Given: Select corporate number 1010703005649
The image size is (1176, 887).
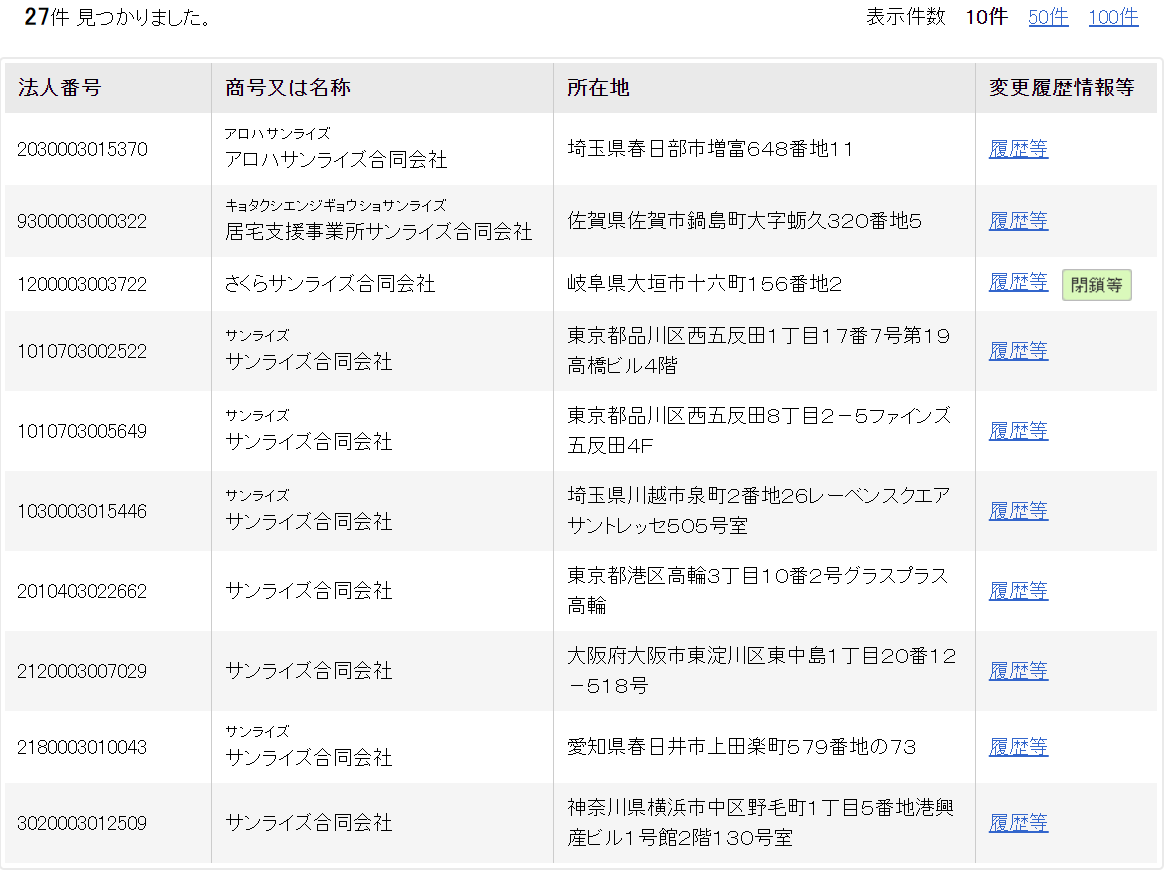Looking at the screenshot, I should point(82,431).
